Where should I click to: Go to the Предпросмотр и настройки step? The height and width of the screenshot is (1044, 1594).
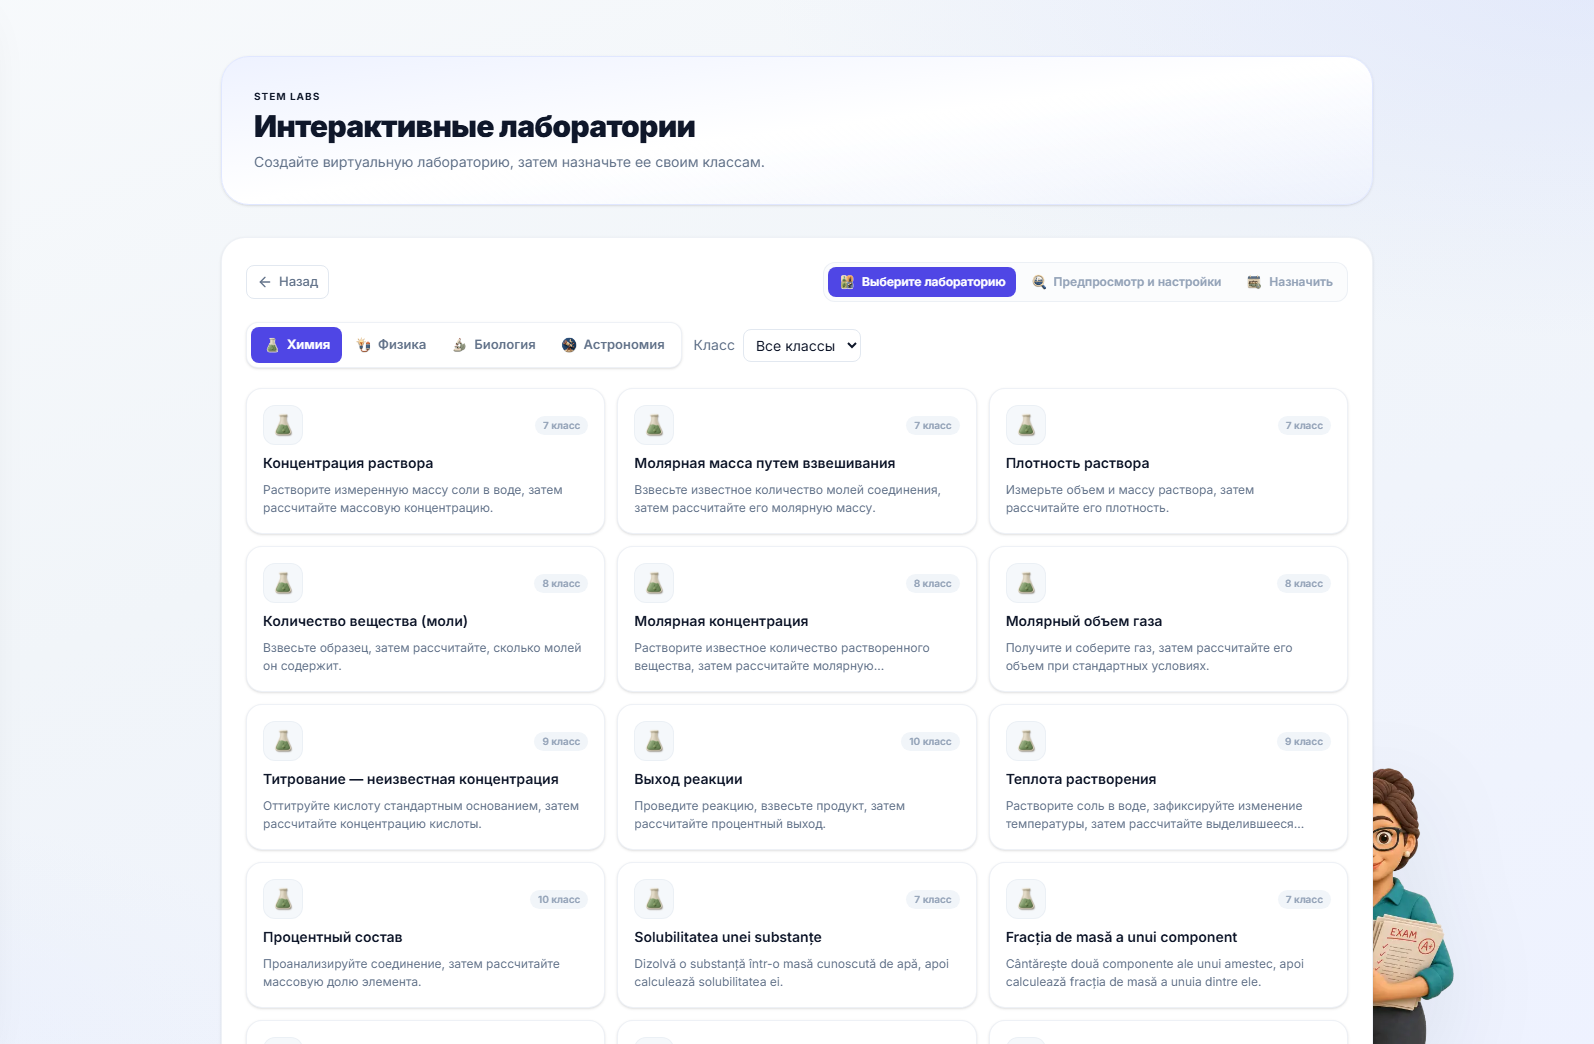point(1127,282)
